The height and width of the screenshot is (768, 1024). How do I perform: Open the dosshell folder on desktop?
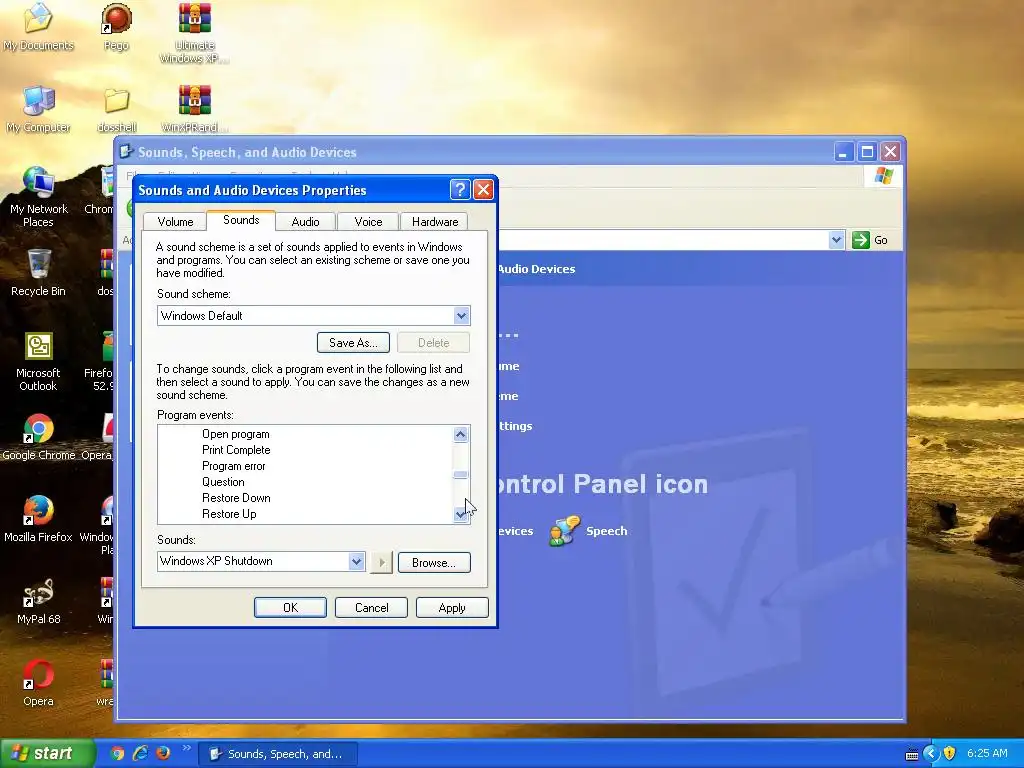click(116, 108)
